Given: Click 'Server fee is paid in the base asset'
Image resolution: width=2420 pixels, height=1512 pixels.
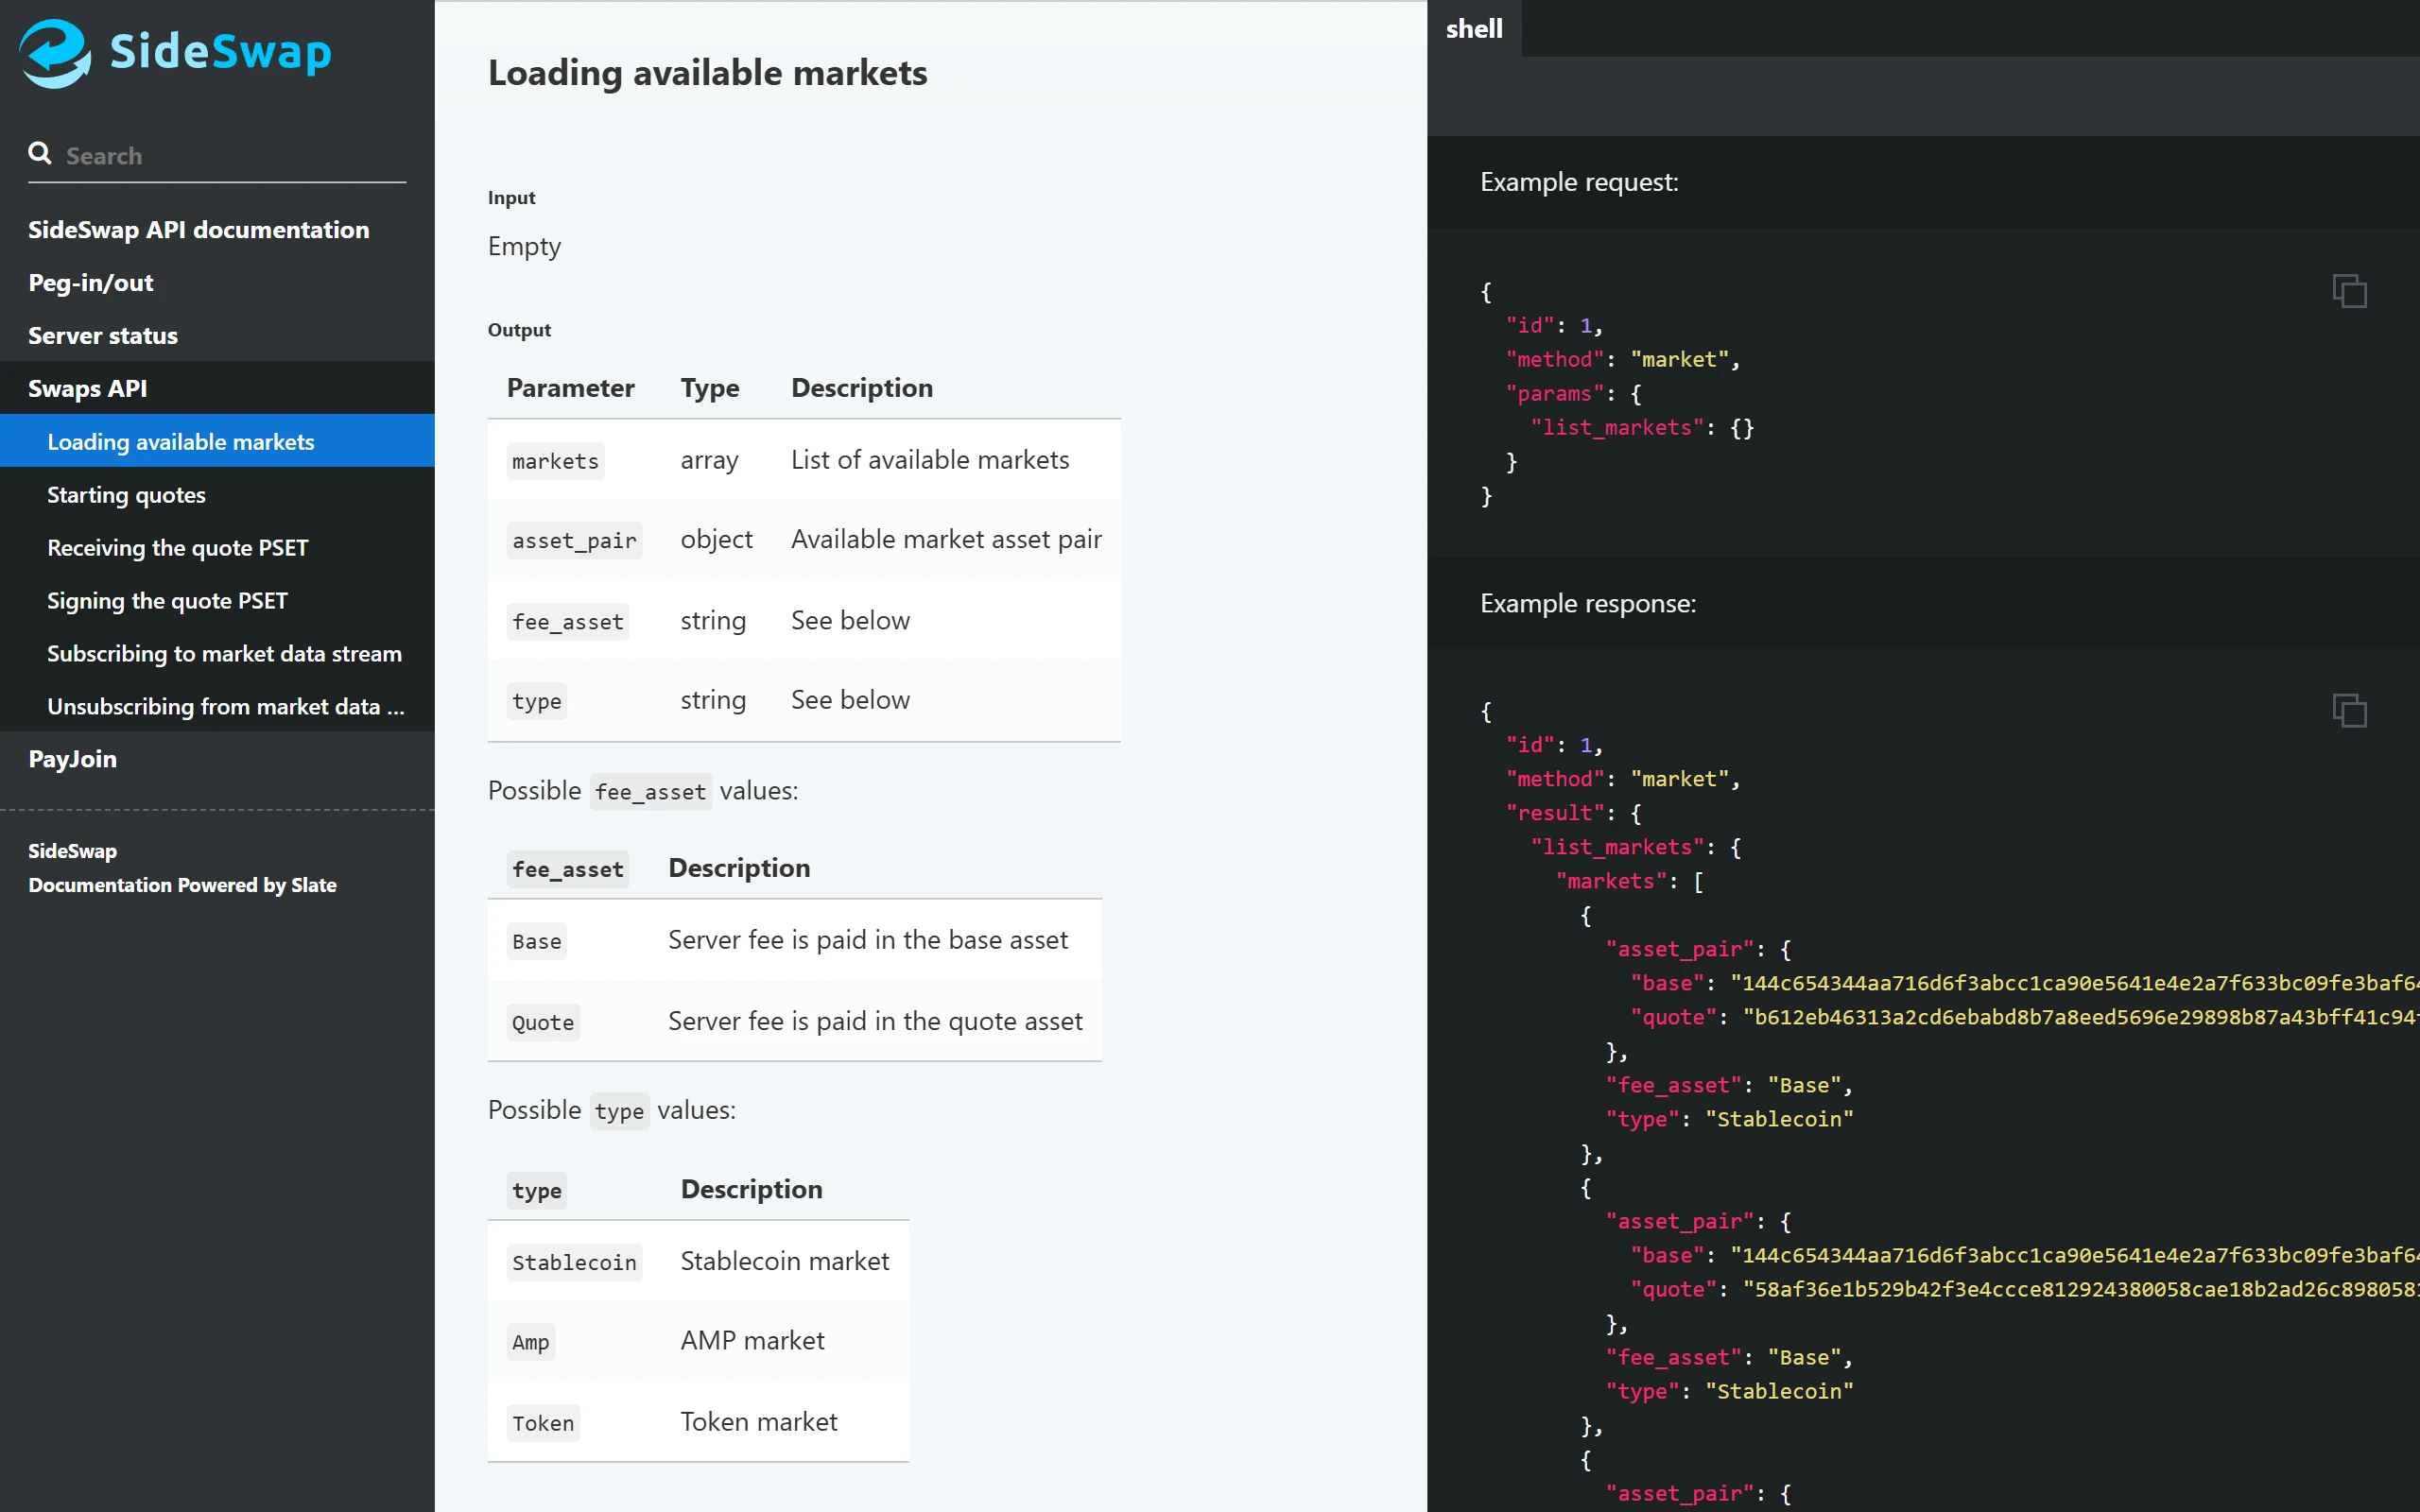Looking at the screenshot, I should tap(868, 940).
